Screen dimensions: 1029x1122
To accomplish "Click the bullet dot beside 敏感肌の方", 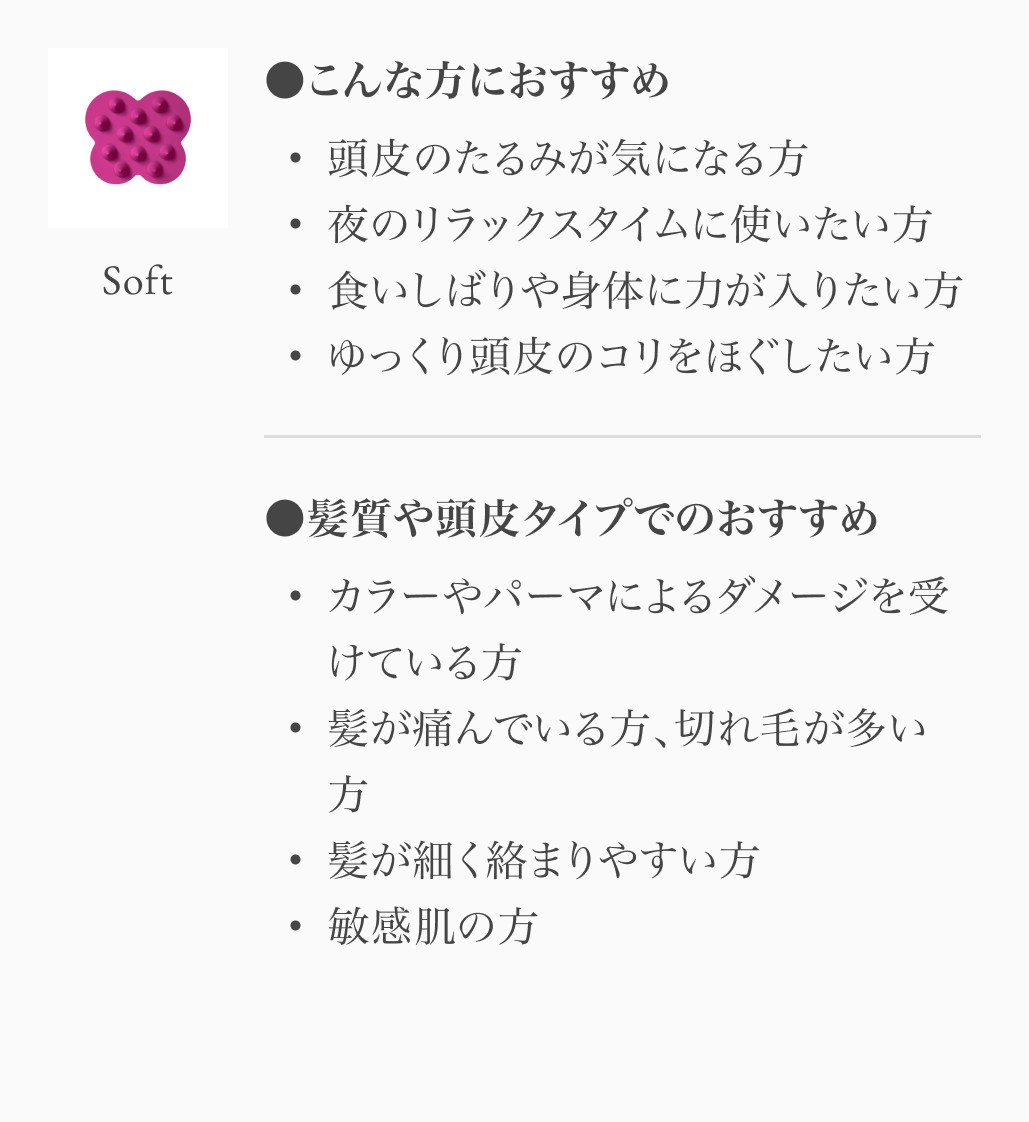I will (294, 927).
